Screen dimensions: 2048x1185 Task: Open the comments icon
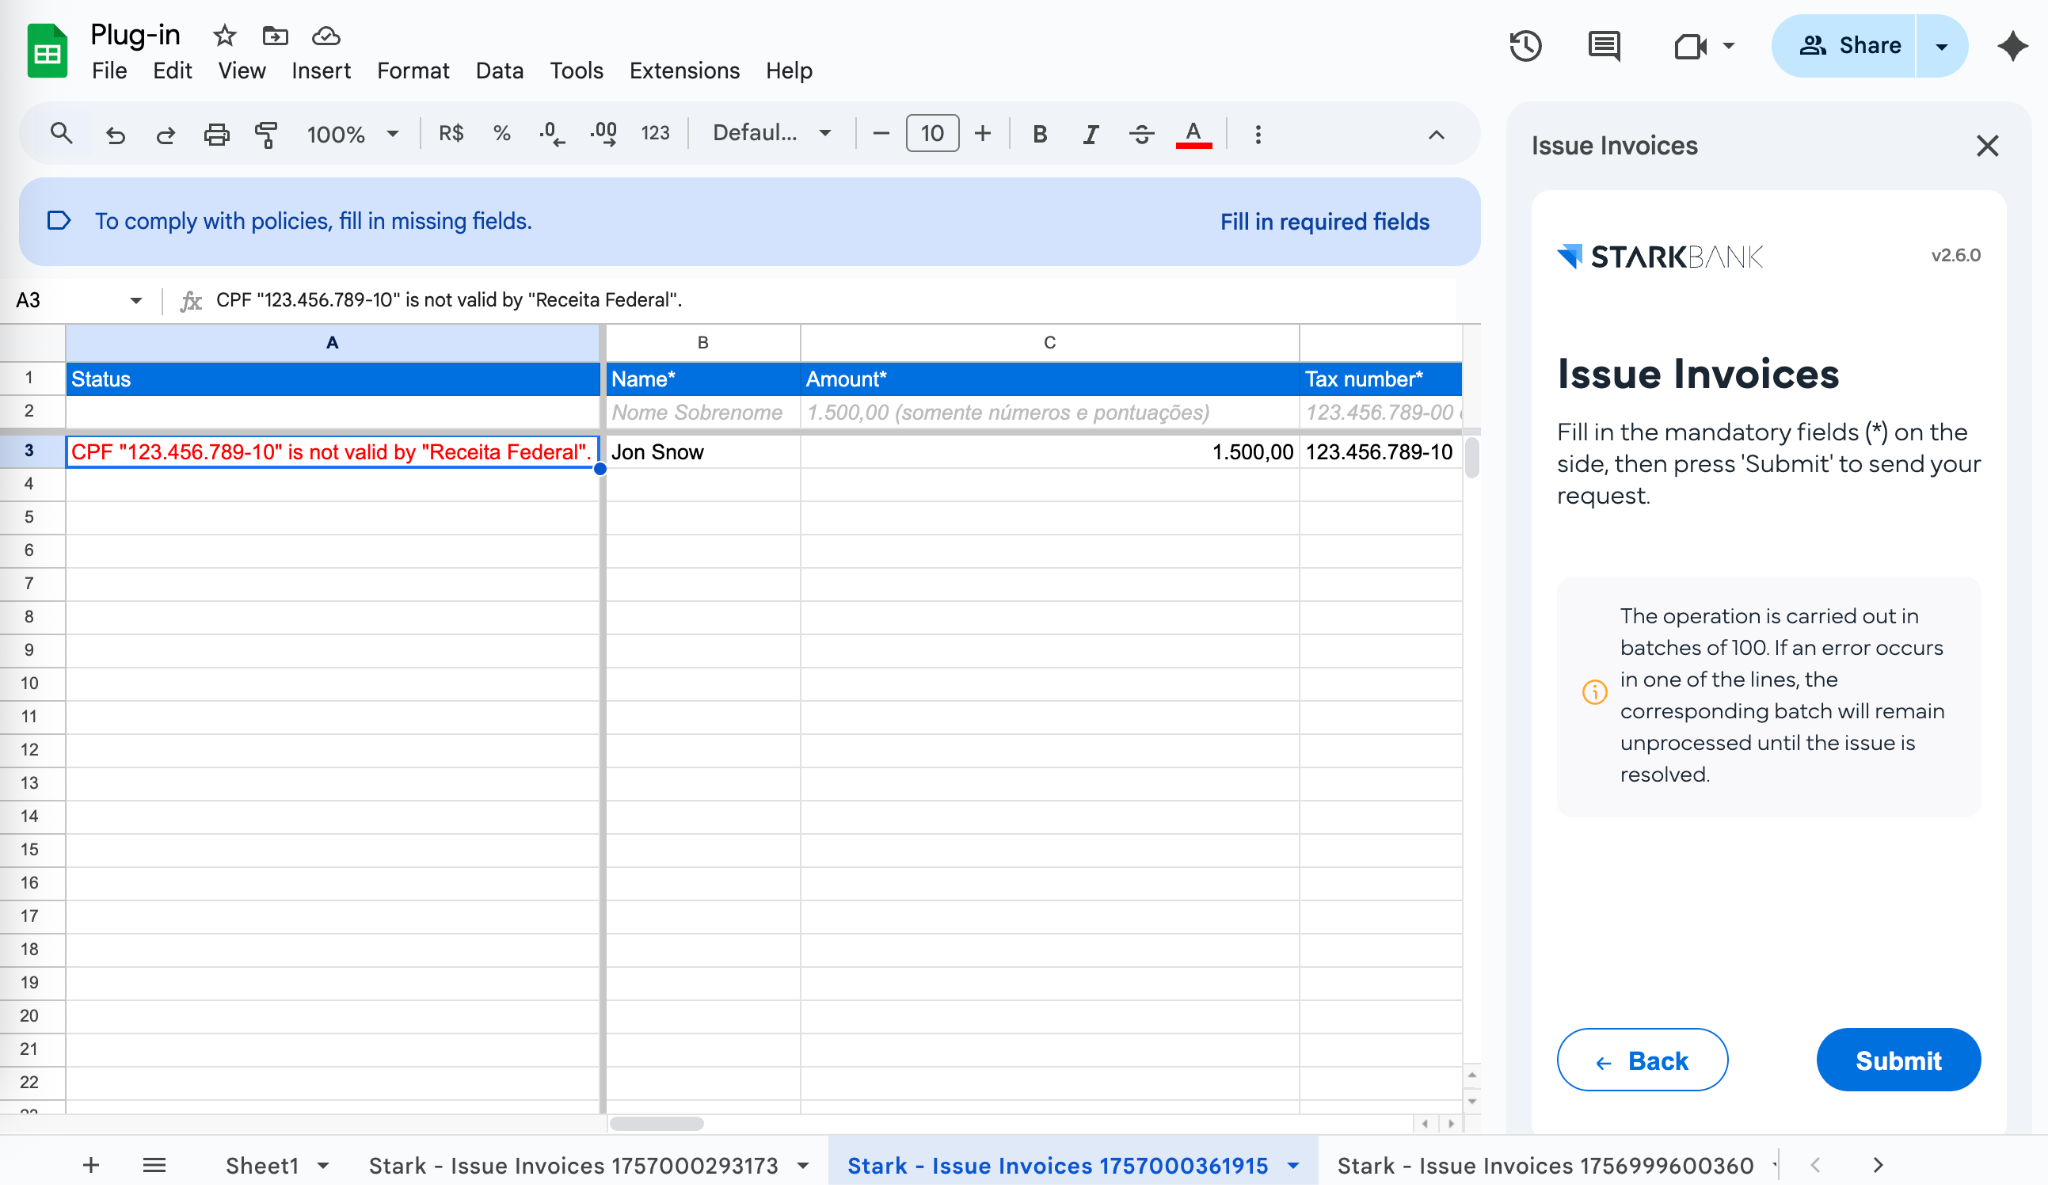coord(1604,46)
